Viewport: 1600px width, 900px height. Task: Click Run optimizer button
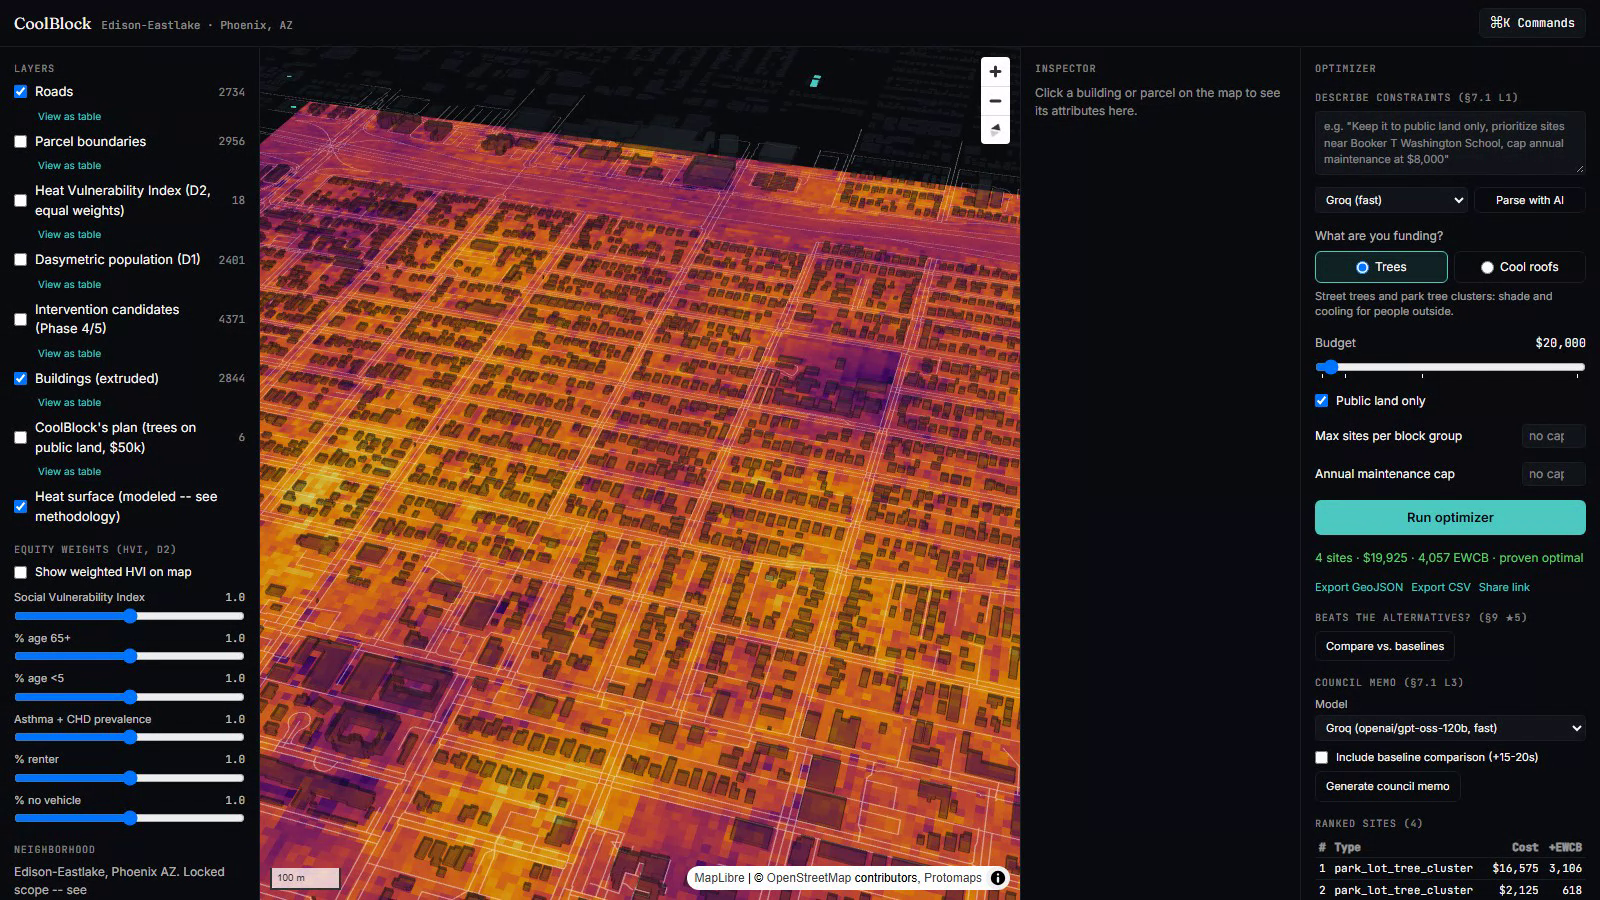1450,517
